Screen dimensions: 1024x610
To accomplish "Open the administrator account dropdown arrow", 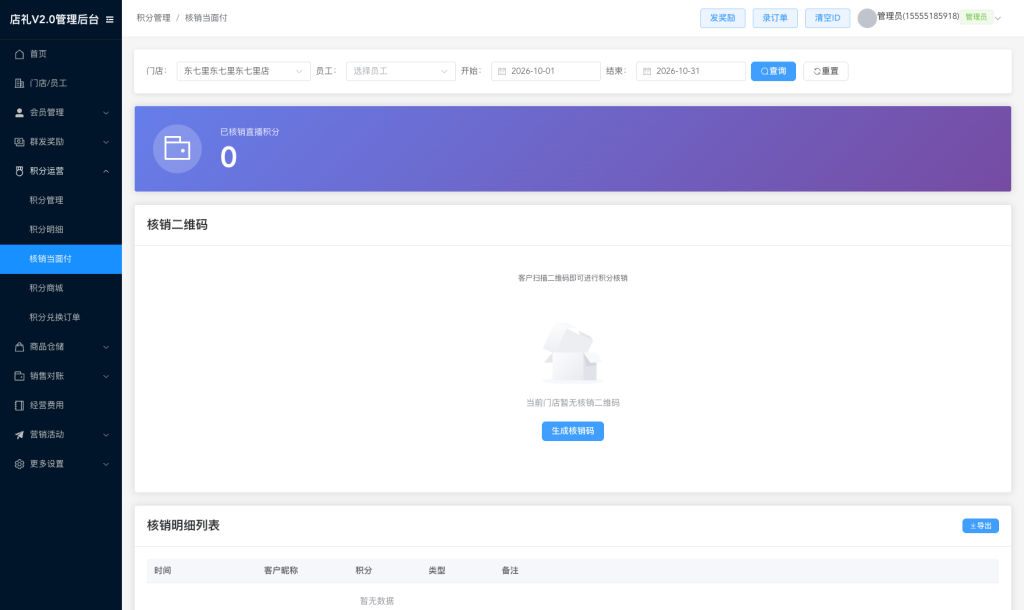I will pos(997,18).
